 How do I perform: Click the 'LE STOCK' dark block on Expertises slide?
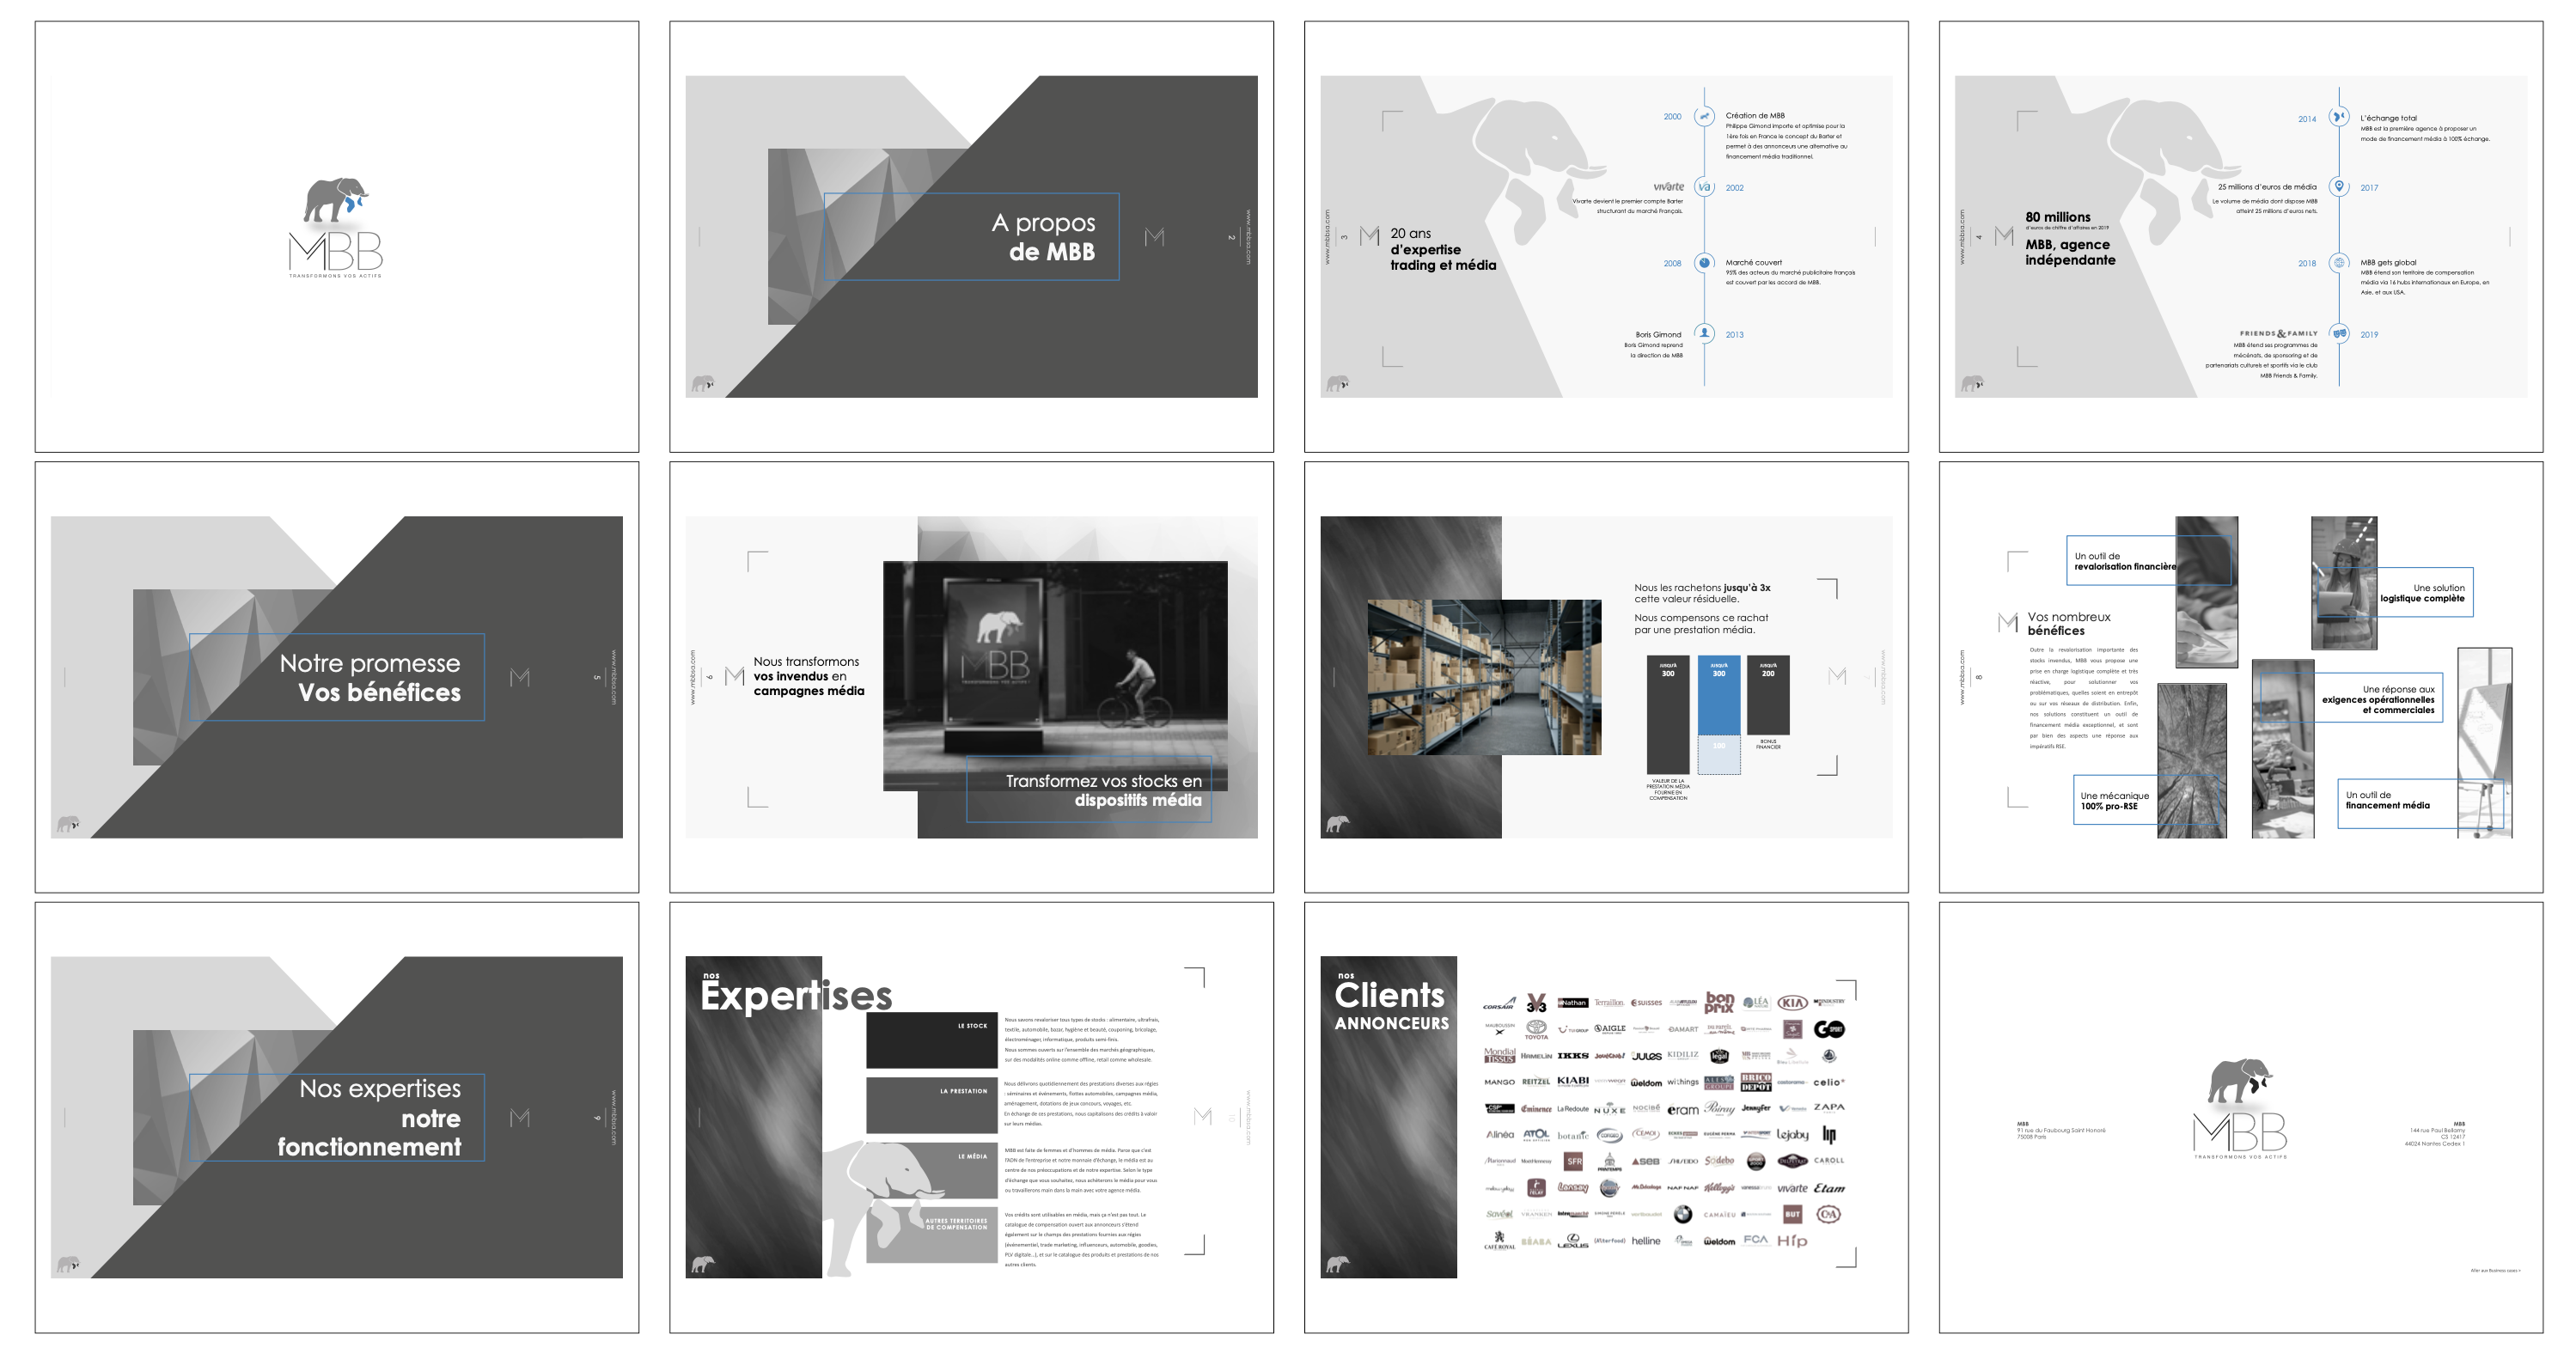(931, 1040)
